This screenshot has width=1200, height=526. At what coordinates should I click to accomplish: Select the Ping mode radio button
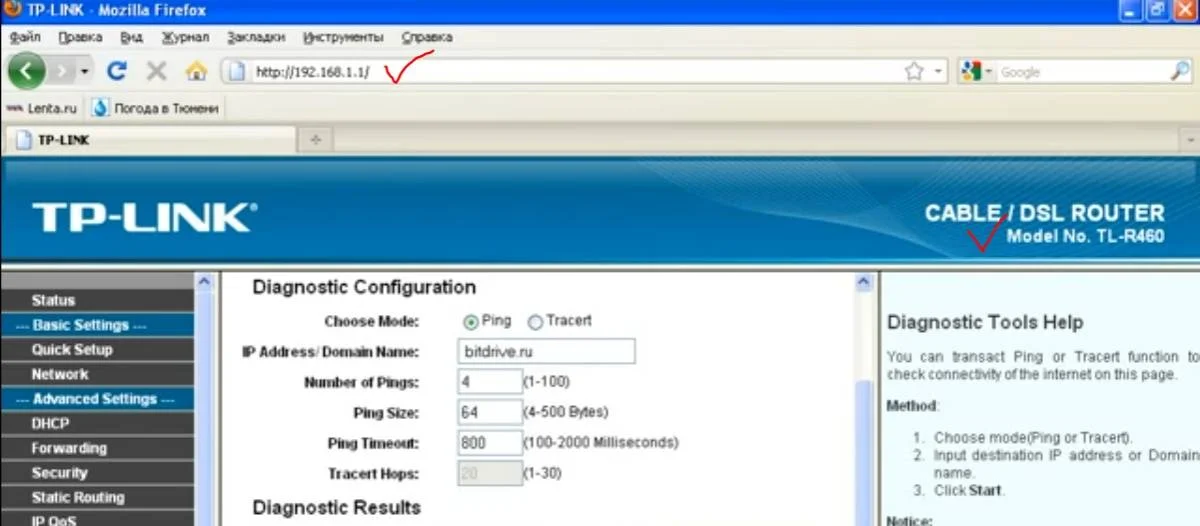tap(469, 322)
